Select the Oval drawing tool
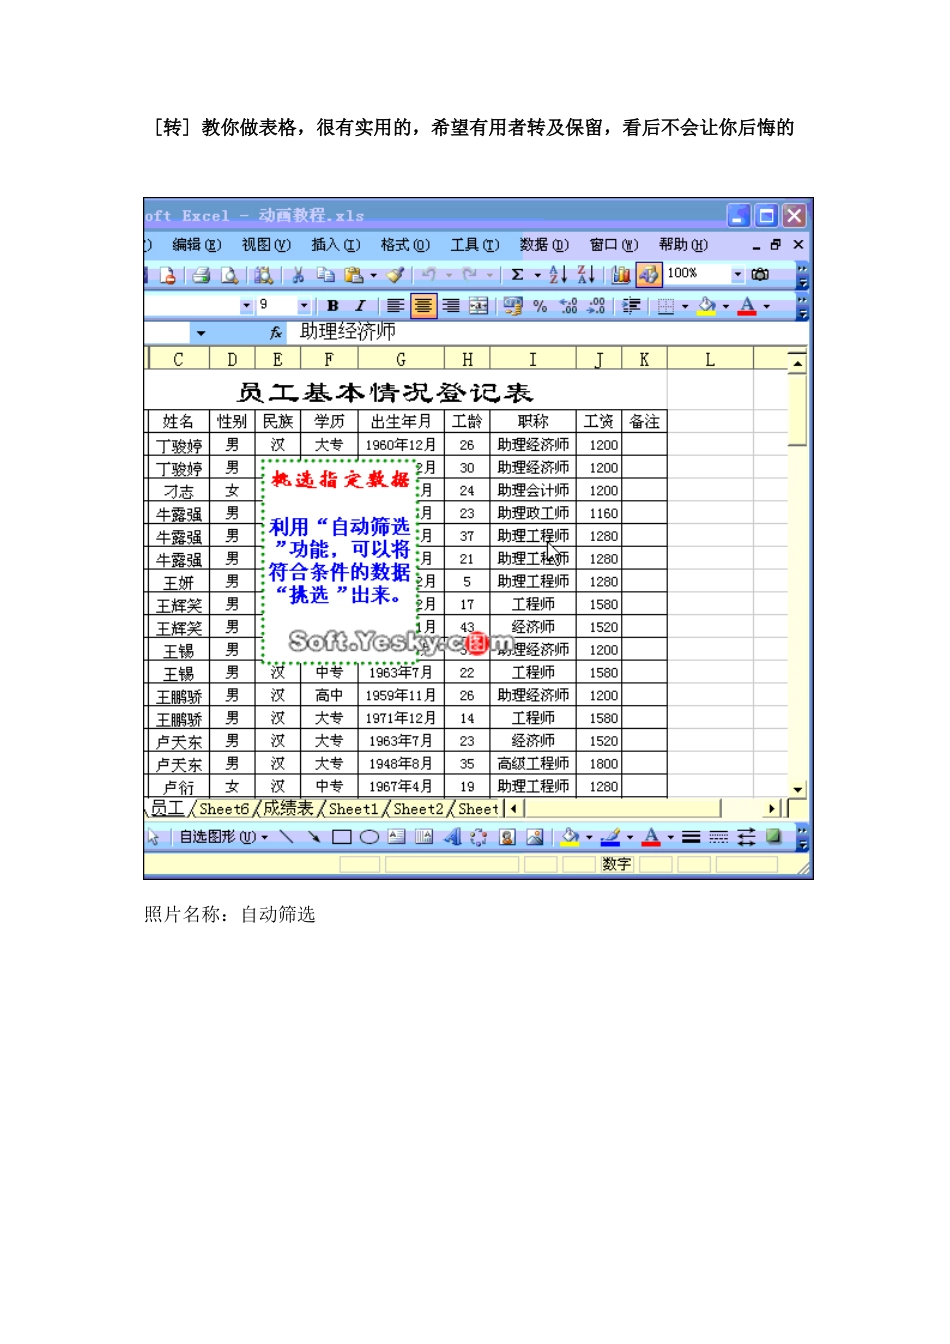The height and width of the screenshot is (1344, 950). coord(369,836)
